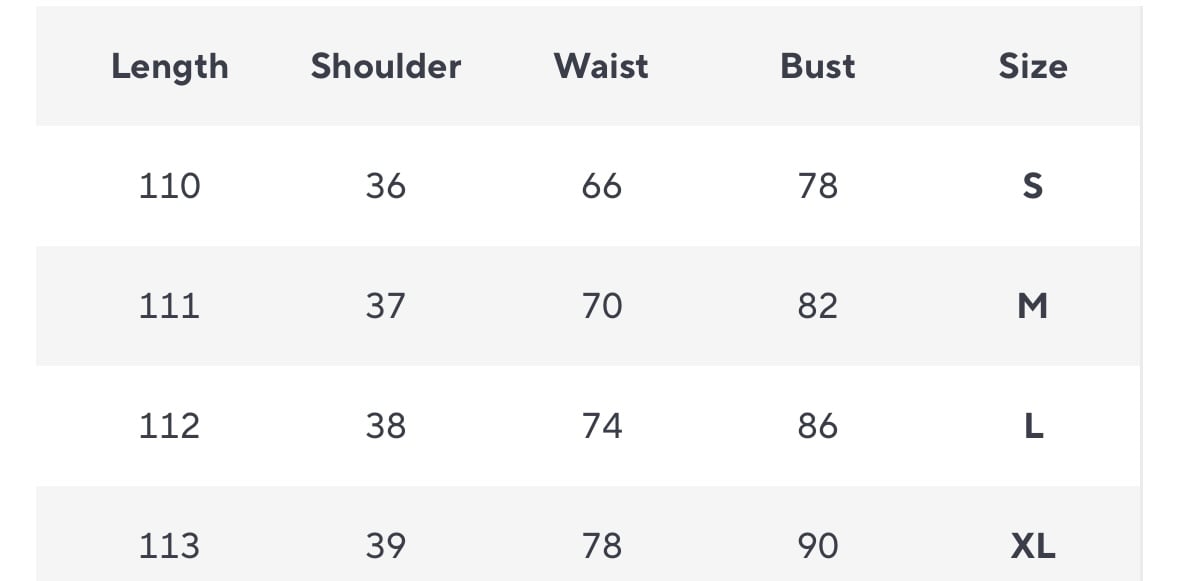The image size is (1179, 581).
Task: Select shoulder value 36
Action: coord(385,186)
